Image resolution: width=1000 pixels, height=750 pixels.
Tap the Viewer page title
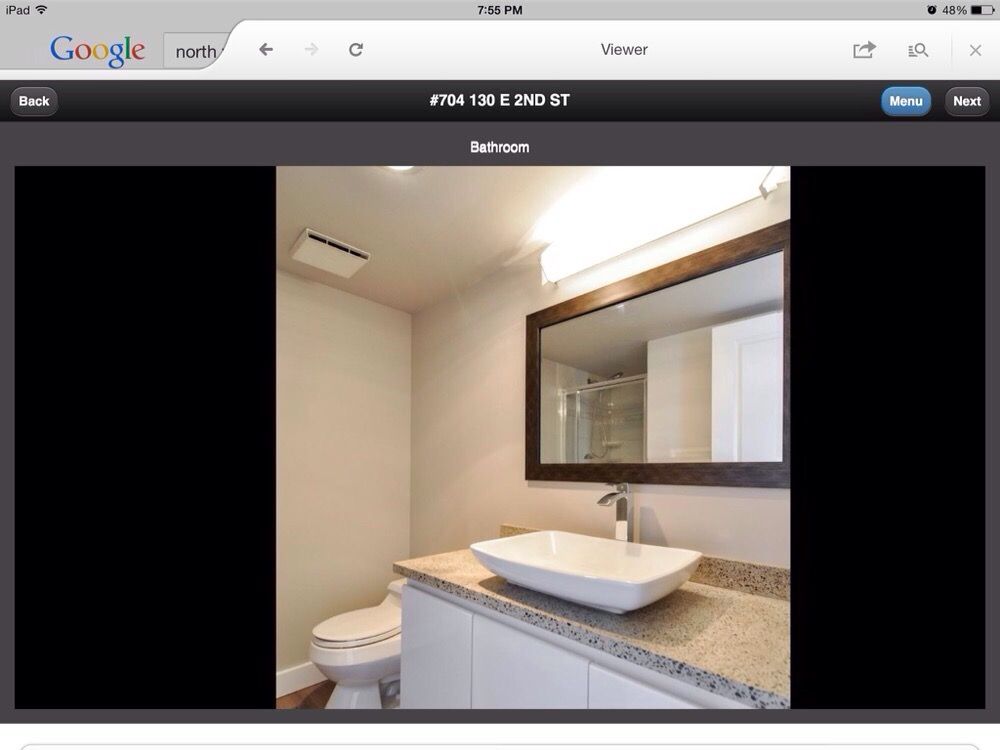click(624, 50)
